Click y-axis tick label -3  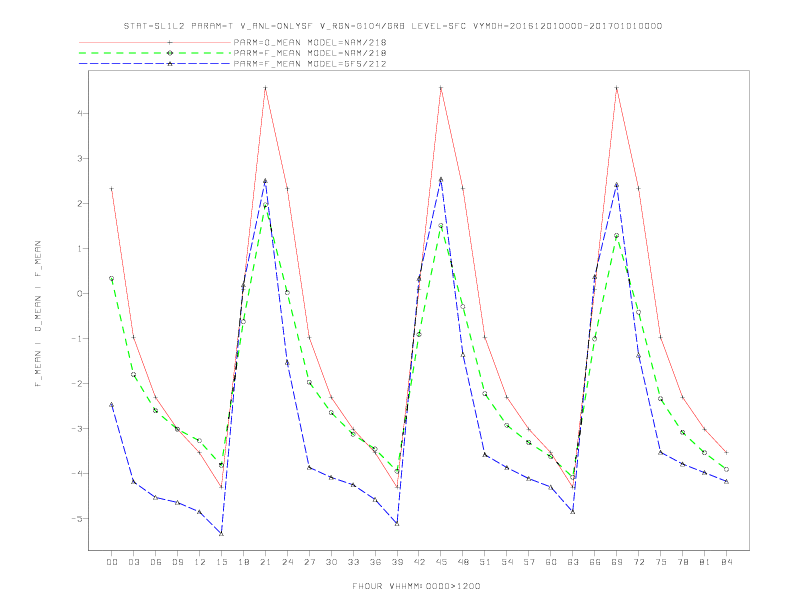click(x=77, y=429)
